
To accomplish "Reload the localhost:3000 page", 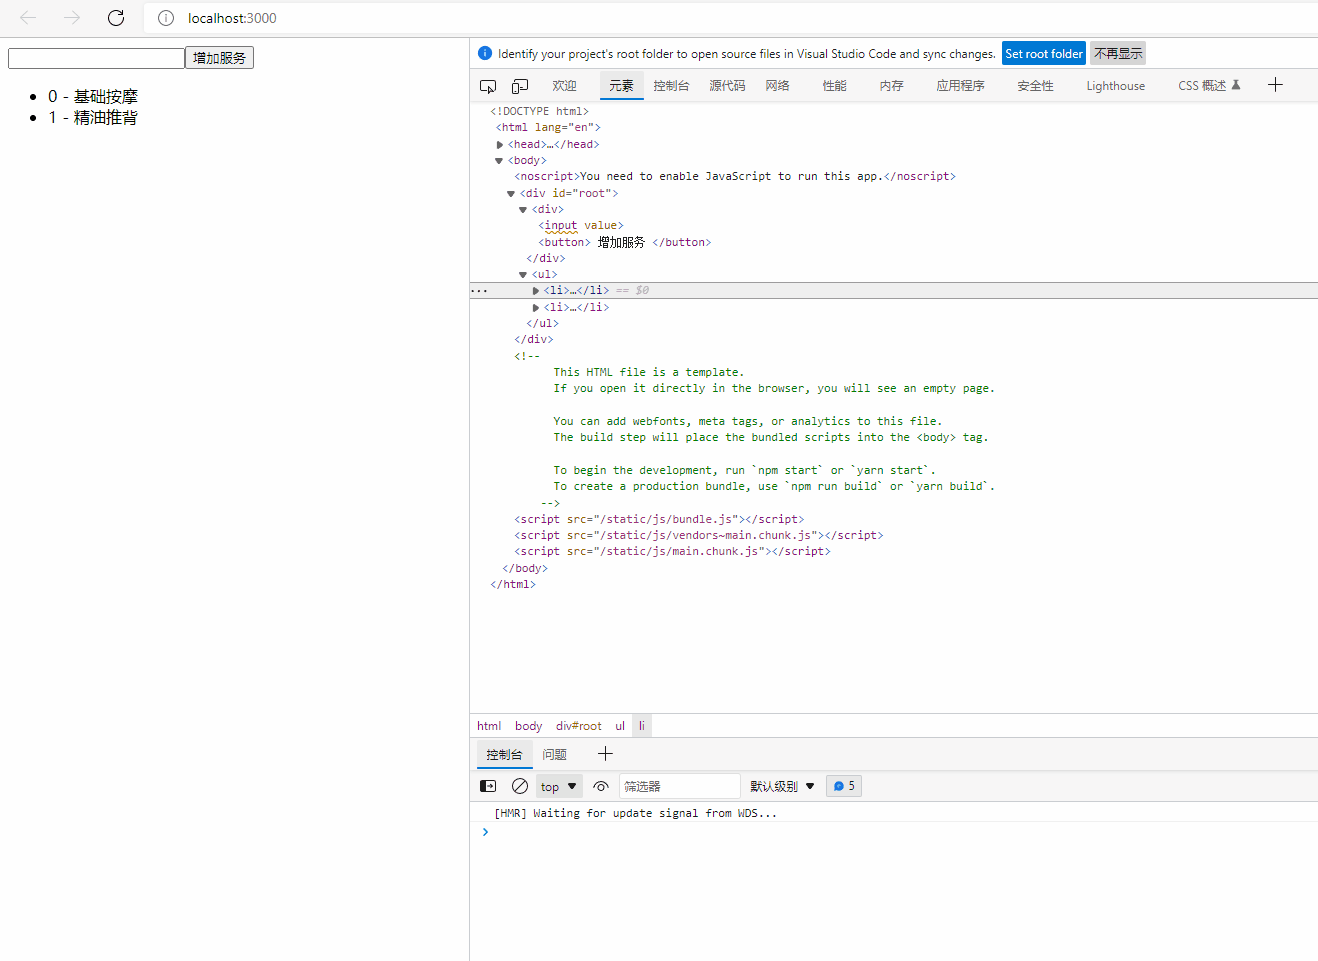I will tap(116, 18).
